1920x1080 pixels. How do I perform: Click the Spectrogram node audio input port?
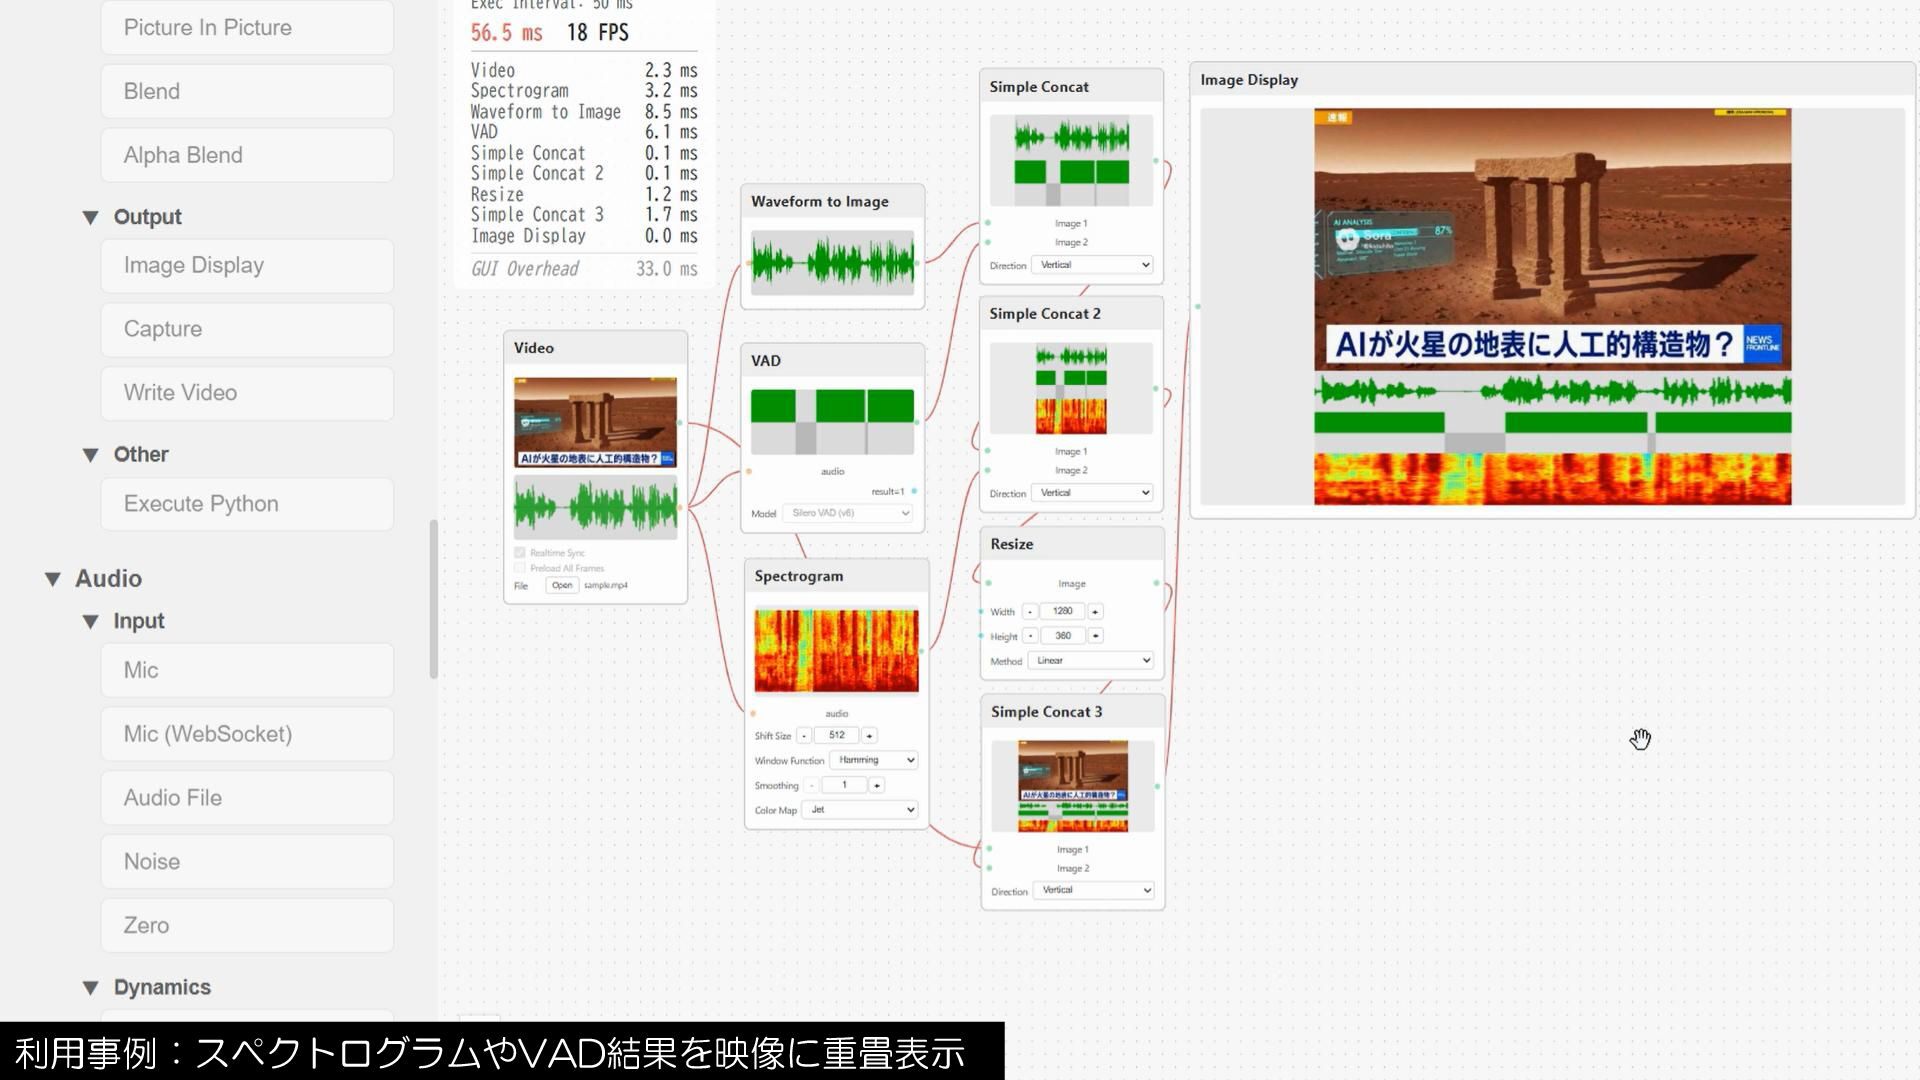click(x=753, y=713)
